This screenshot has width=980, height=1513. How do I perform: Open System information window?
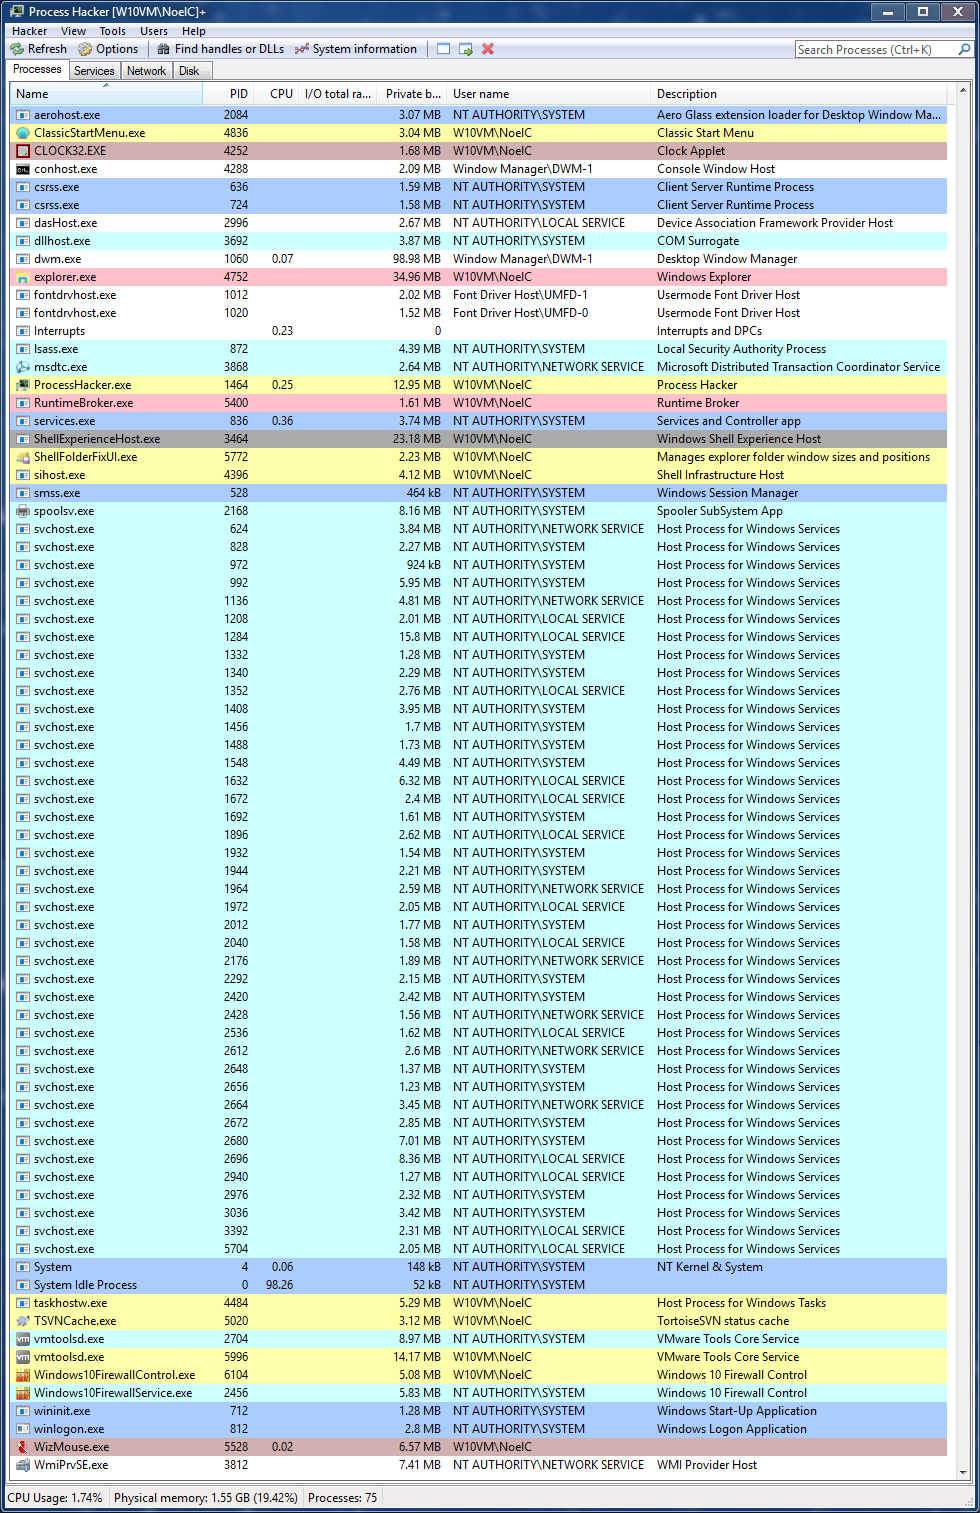click(355, 49)
